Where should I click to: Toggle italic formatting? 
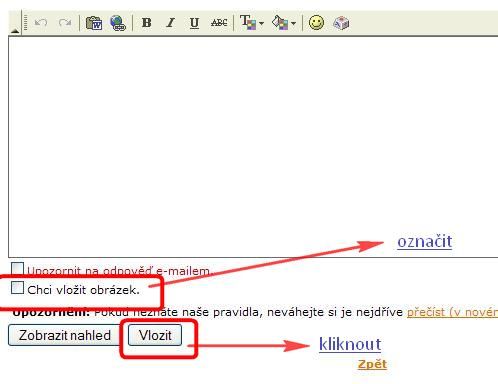pyautogui.click(x=170, y=23)
